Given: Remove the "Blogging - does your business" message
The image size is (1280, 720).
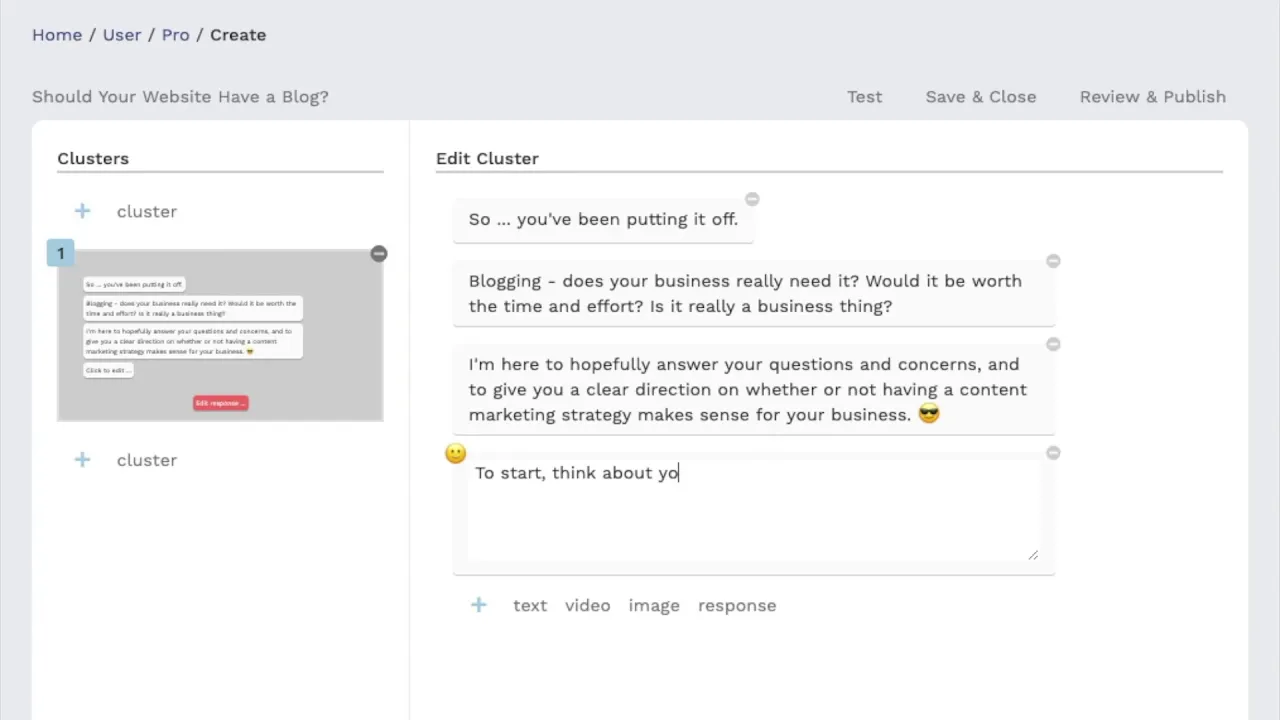Looking at the screenshot, I should pos(1053,261).
